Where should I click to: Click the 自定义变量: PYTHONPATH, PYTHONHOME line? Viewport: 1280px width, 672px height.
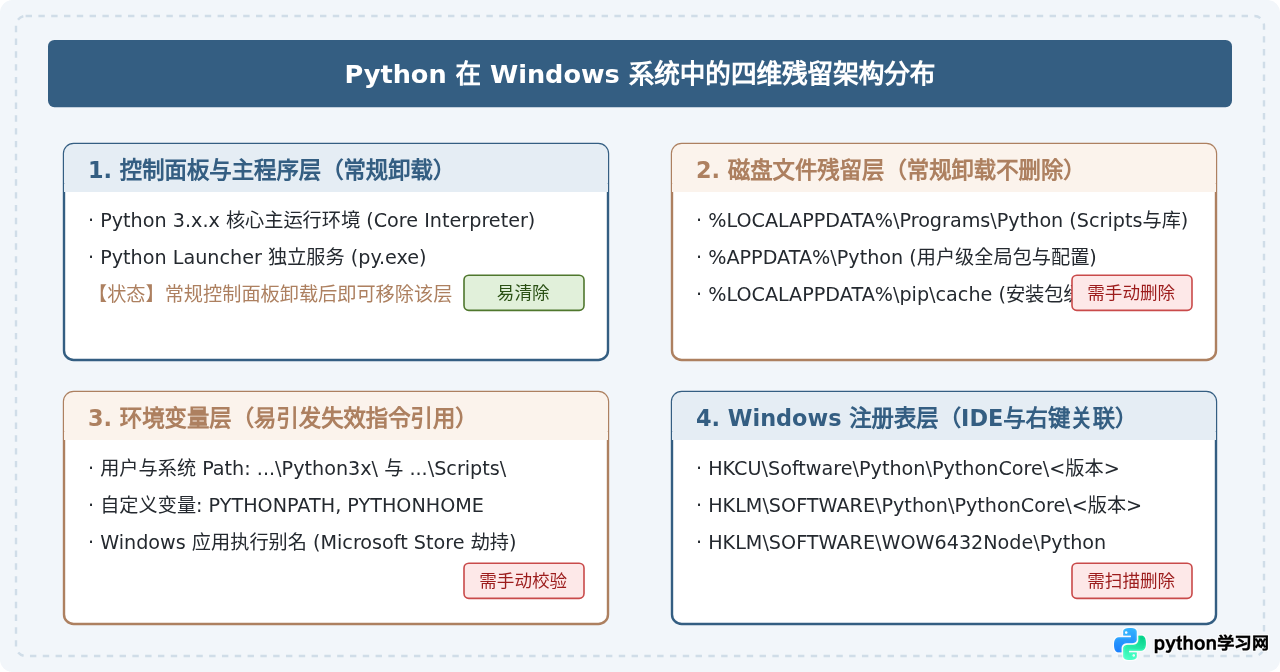click(x=286, y=505)
